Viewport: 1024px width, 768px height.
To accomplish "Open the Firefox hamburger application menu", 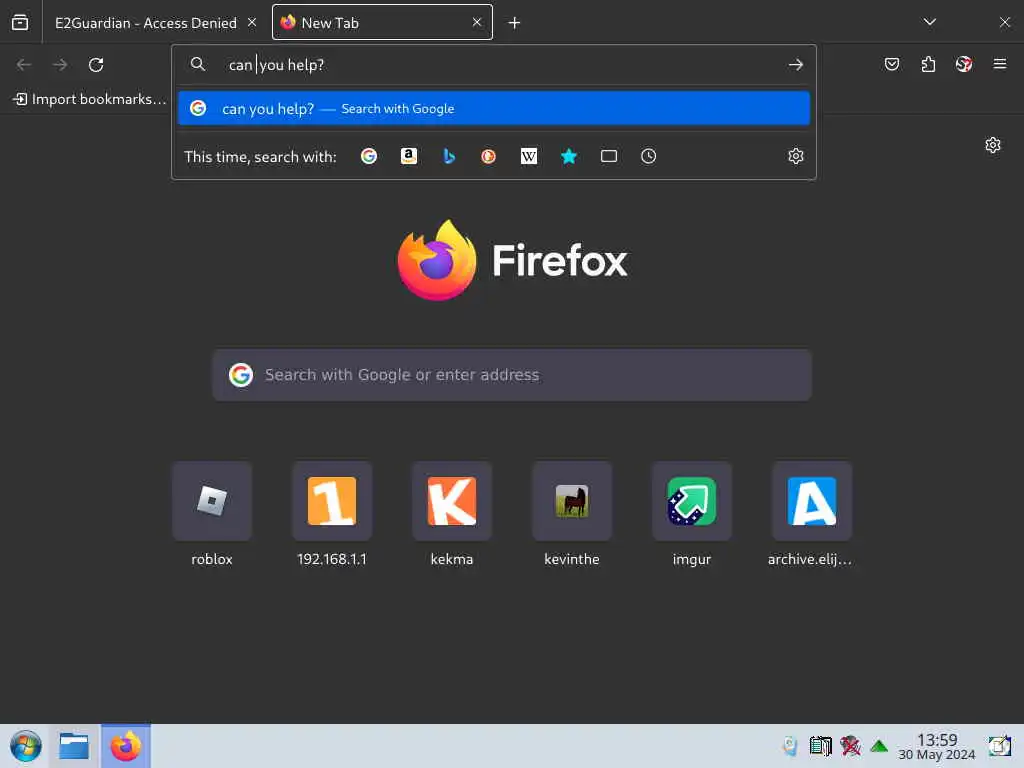I will click(1000, 64).
